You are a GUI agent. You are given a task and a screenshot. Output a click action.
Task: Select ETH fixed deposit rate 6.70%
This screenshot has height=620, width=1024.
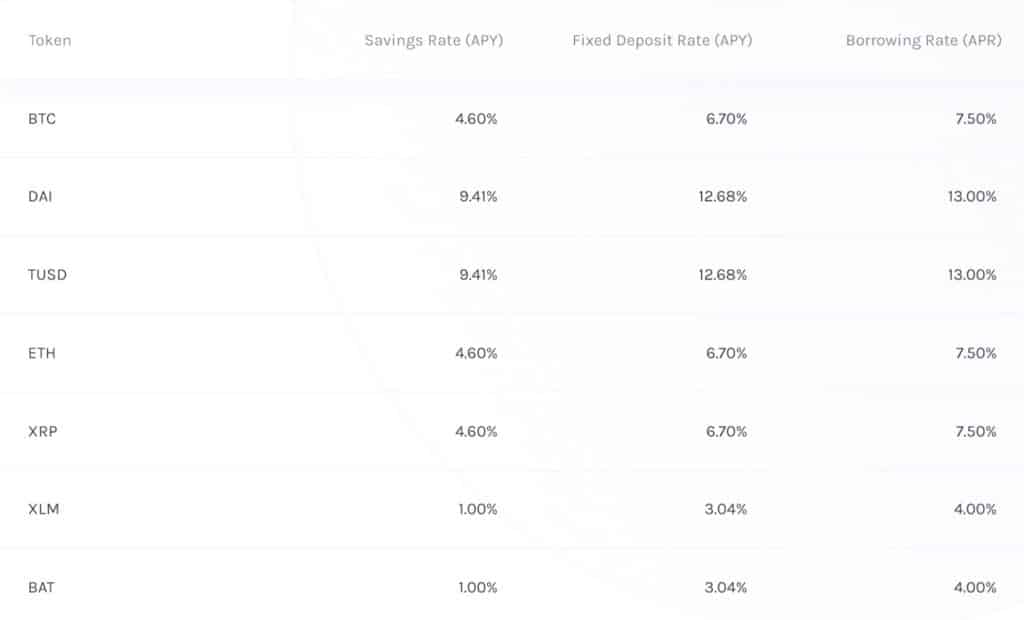tap(726, 353)
